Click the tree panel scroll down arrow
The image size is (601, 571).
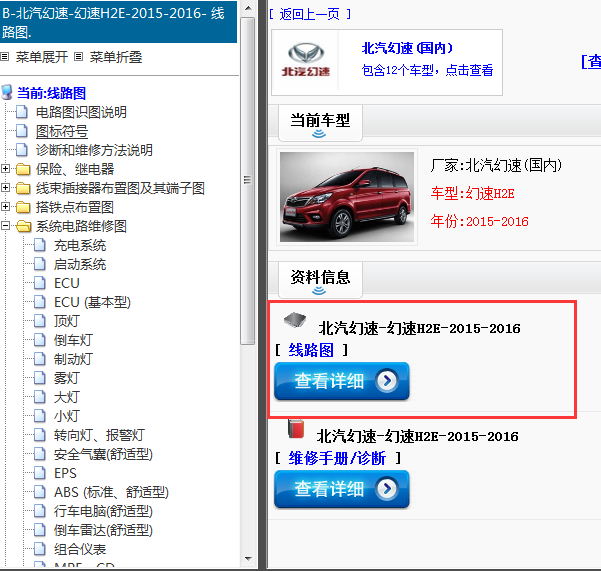click(x=248, y=559)
